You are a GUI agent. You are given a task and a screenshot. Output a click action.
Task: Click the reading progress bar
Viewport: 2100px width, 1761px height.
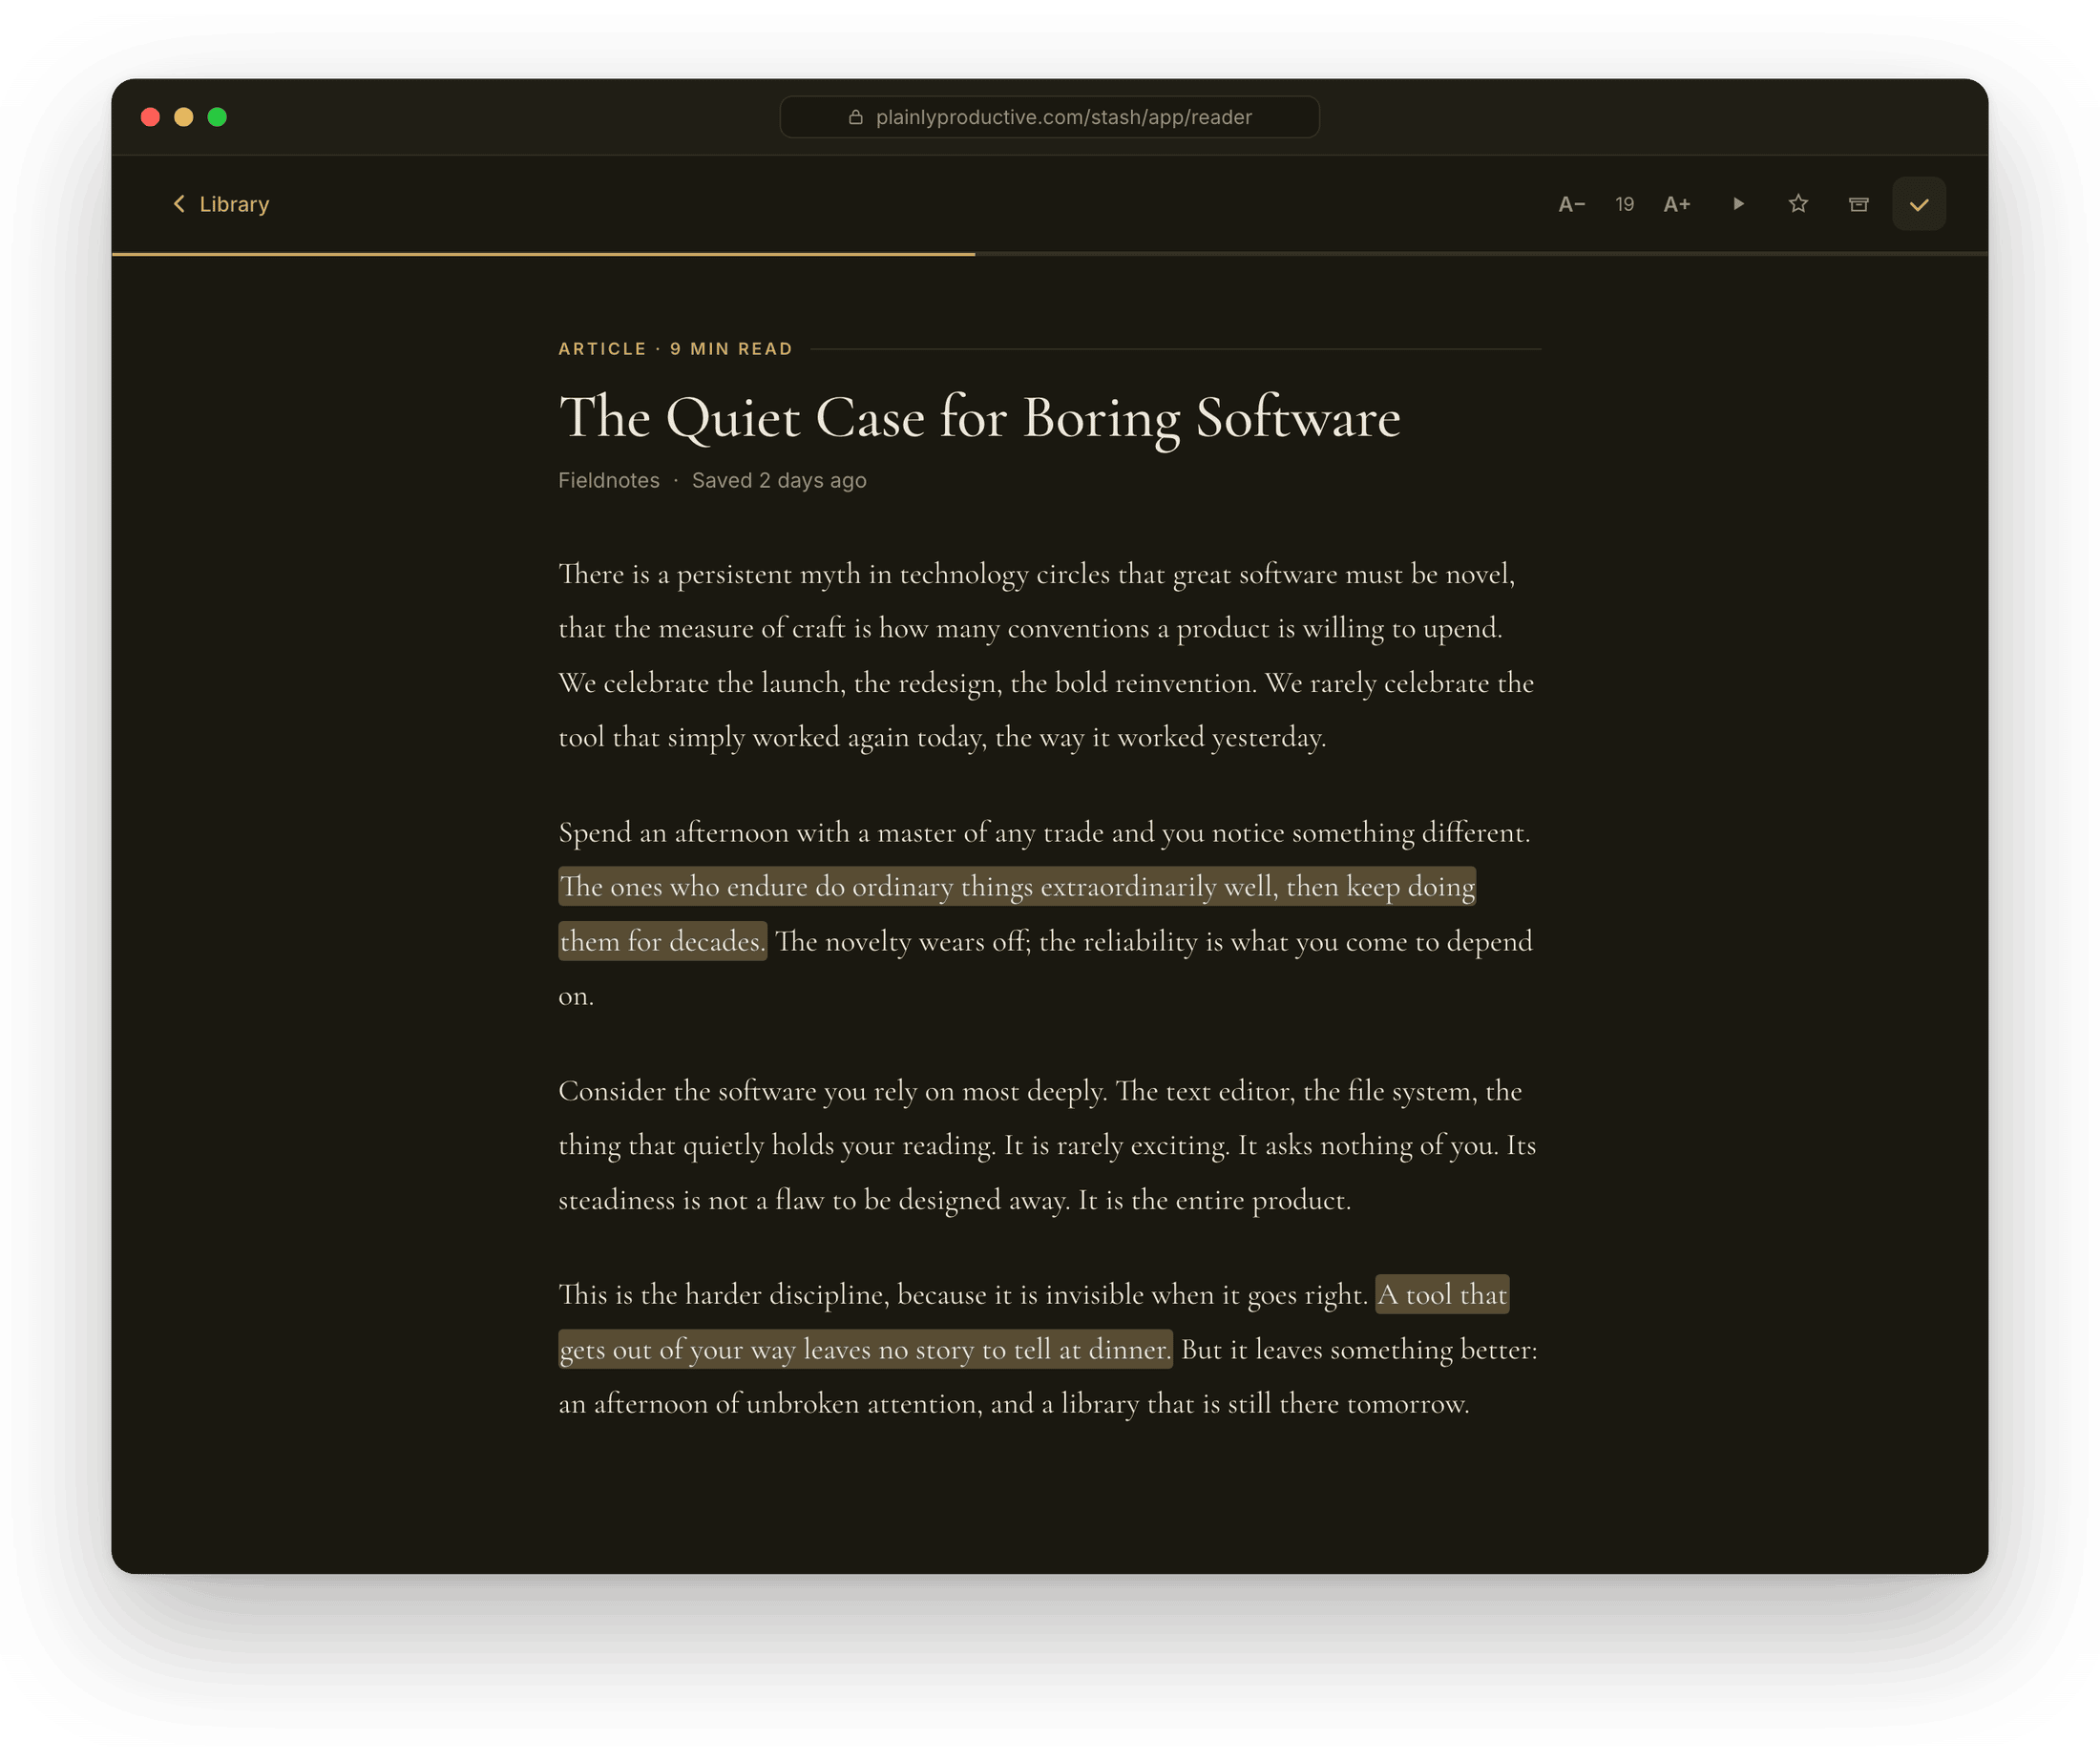pos(1050,254)
